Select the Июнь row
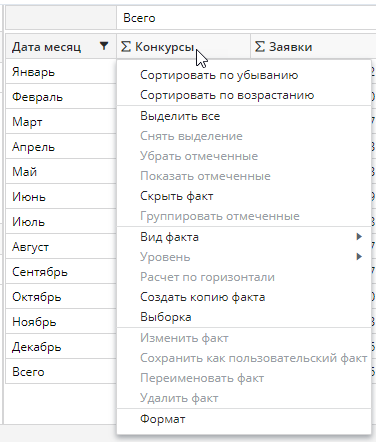The width and height of the screenshot is (376, 442). click(x=61, y=197)
